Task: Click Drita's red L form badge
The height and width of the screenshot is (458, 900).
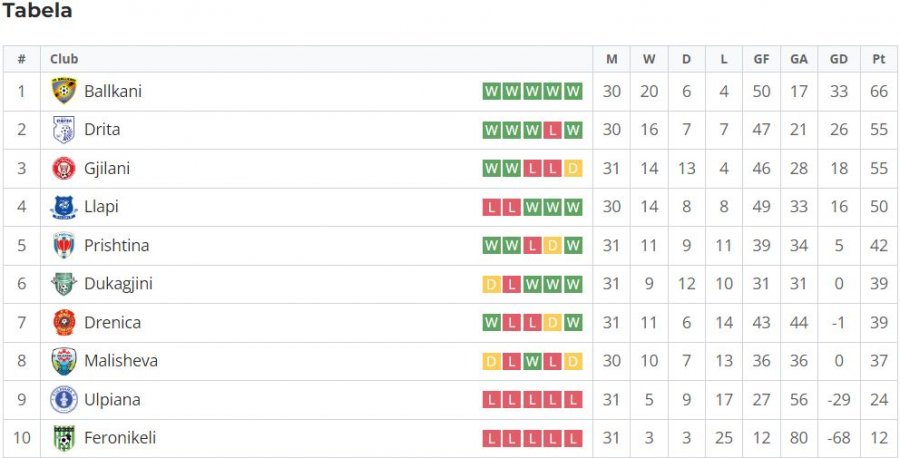Action: click(552, 130)
